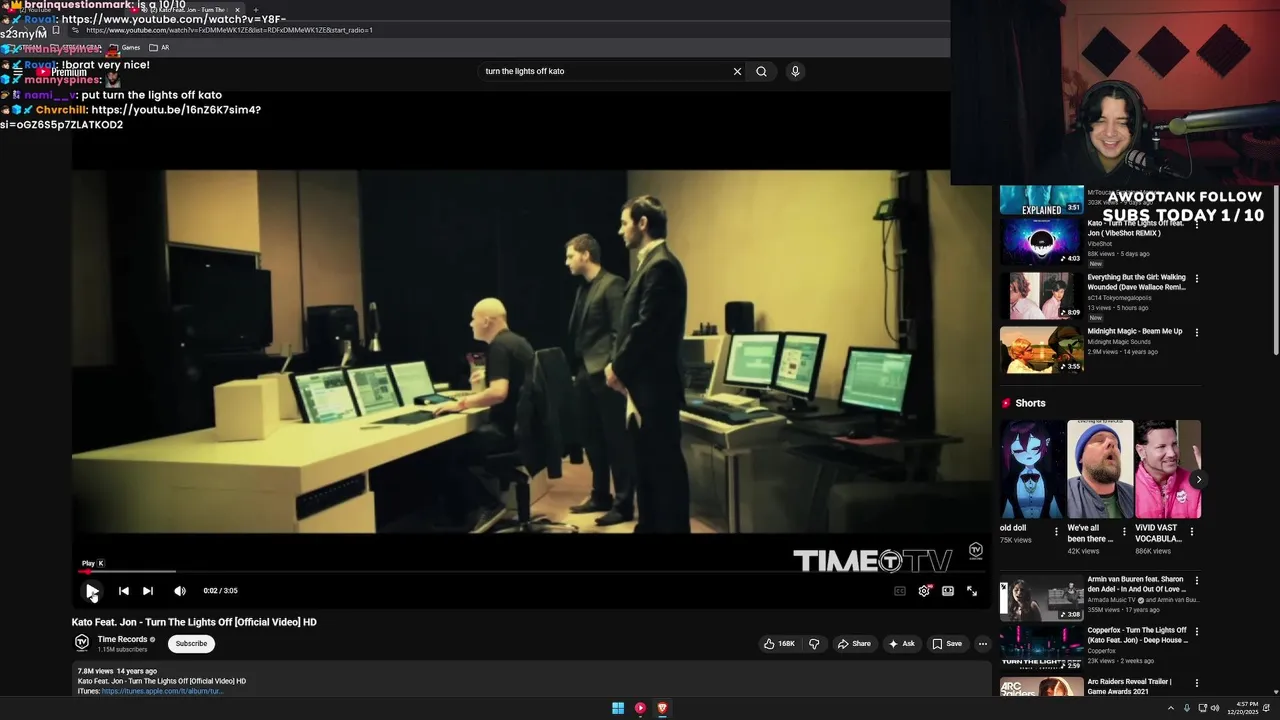Click the Time Records channel avatar
1280x720 pixels.
[82, 643]
